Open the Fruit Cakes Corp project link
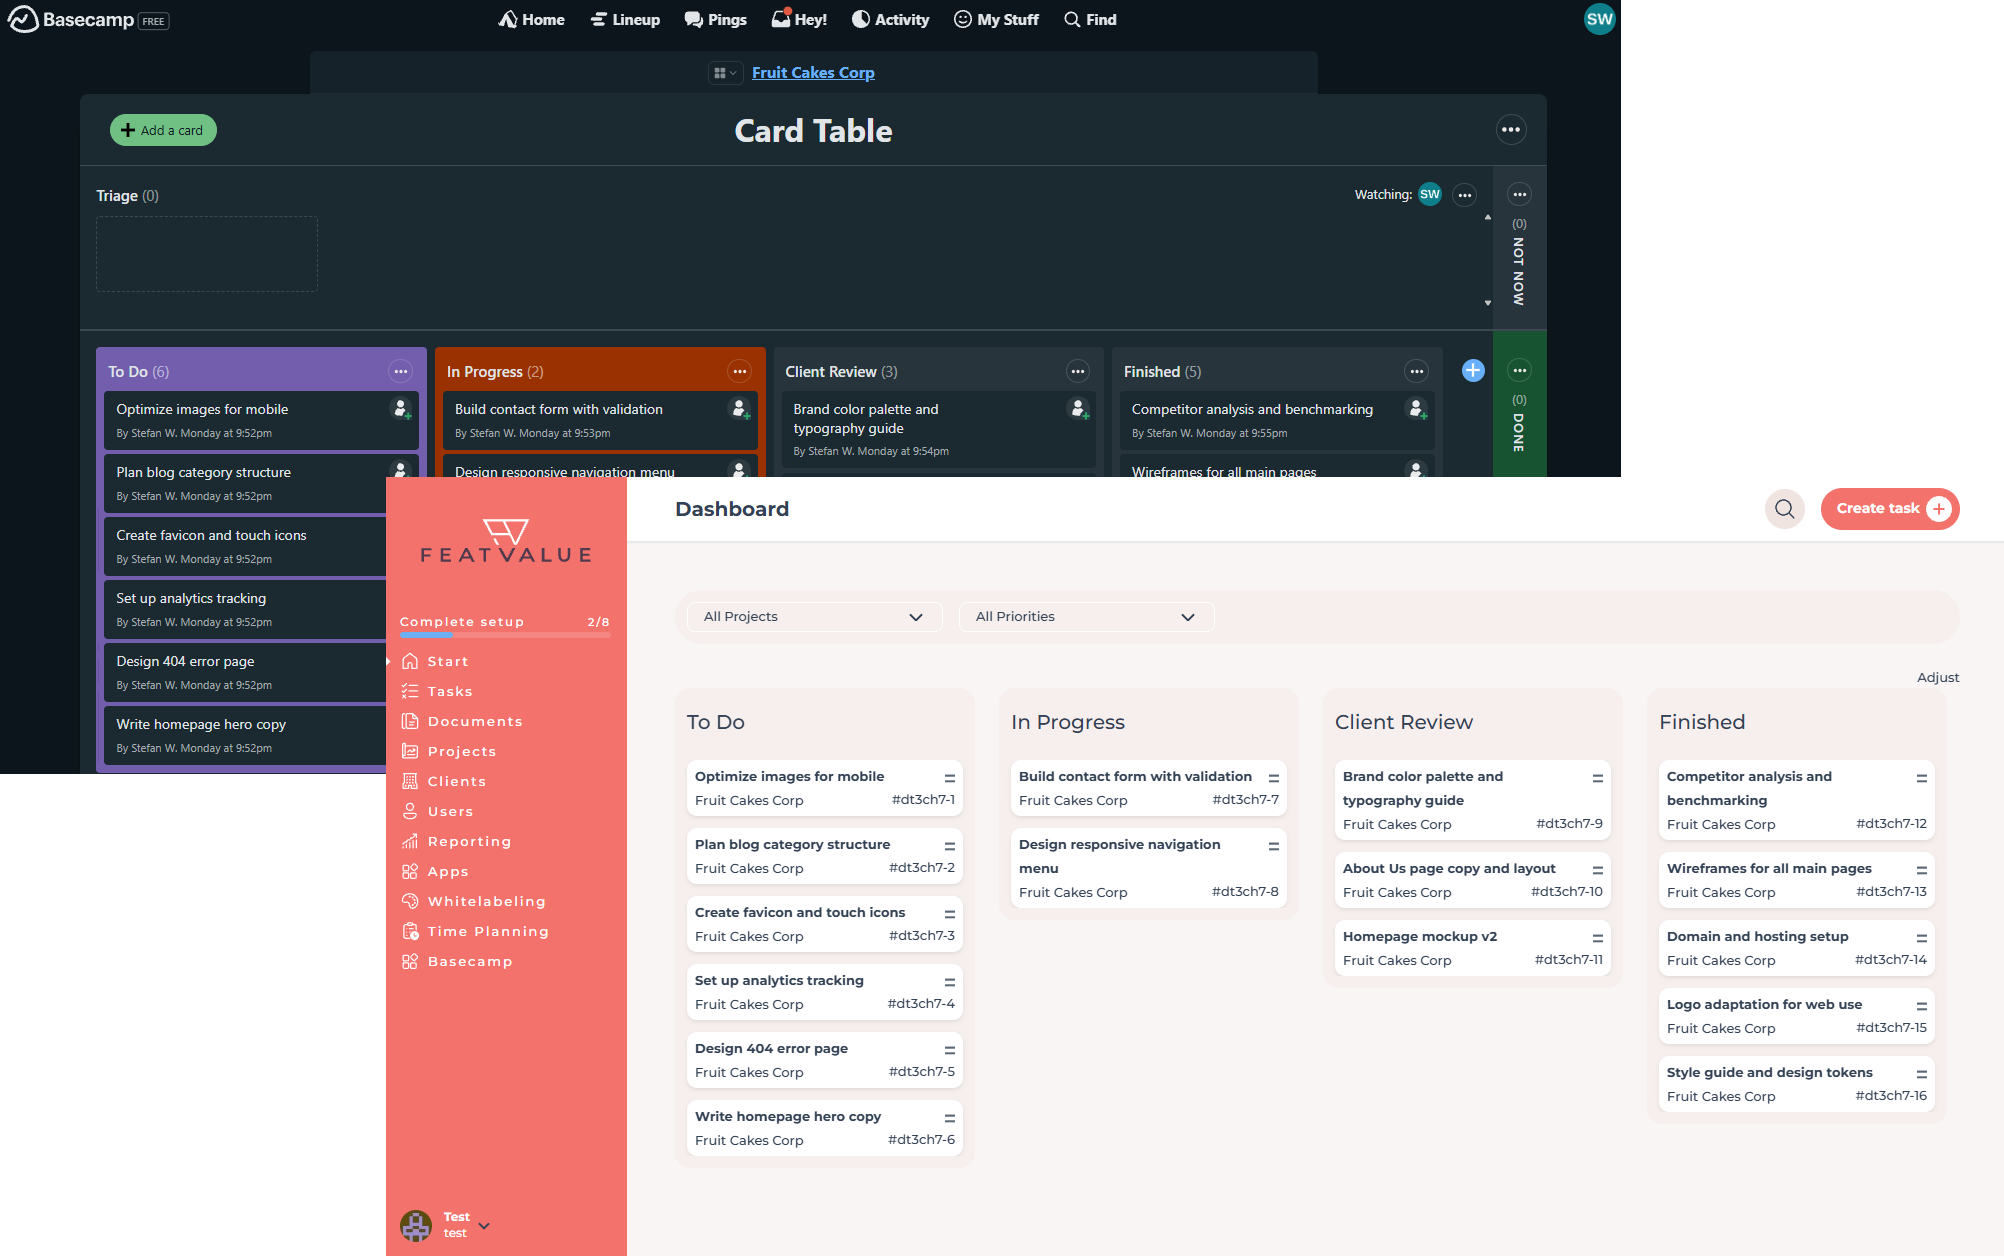Screen dimensions: 2004x1256 [813, 73]
